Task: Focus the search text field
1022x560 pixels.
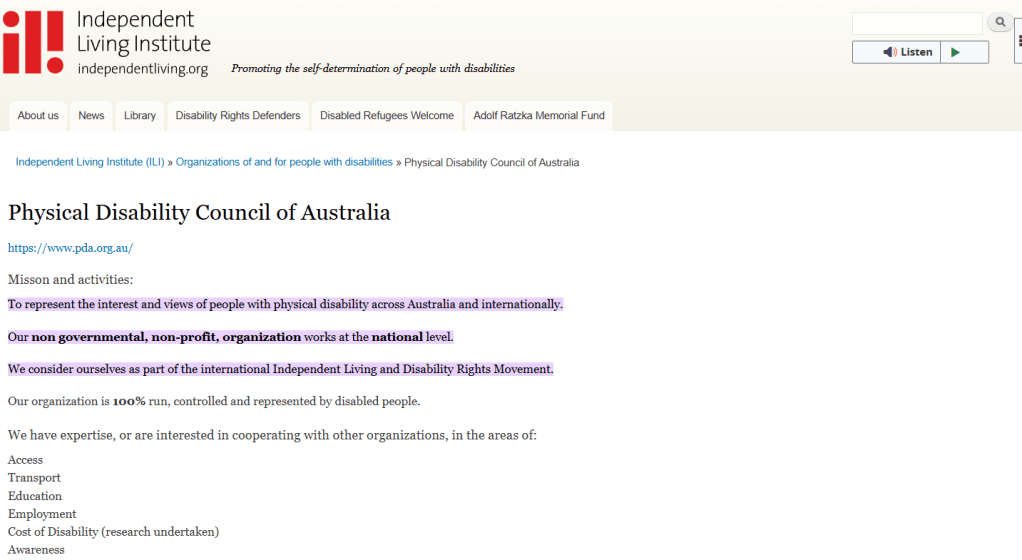Action: point(917,23)
